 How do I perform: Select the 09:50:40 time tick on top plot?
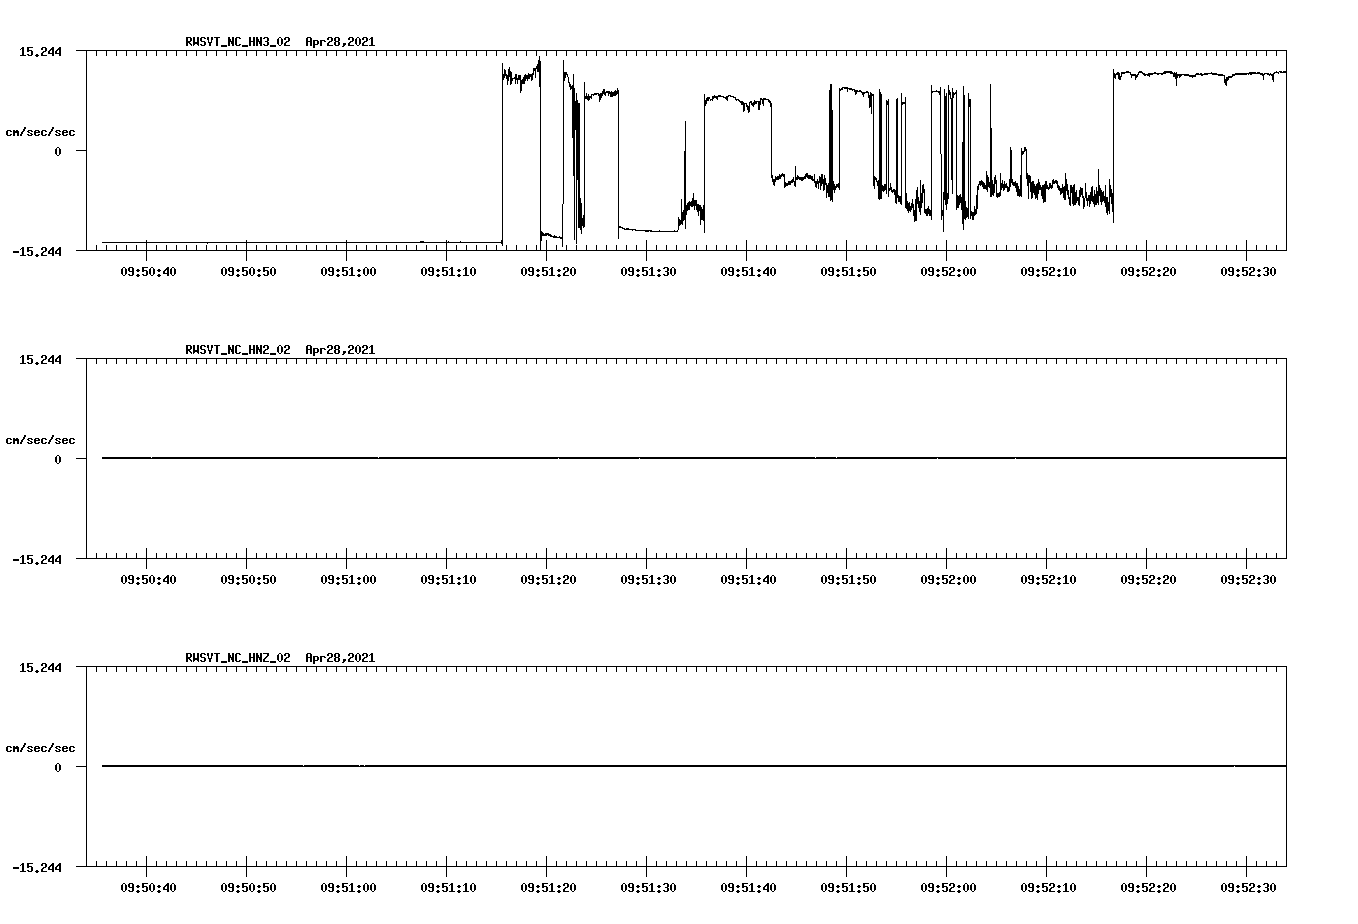point(148,269)
